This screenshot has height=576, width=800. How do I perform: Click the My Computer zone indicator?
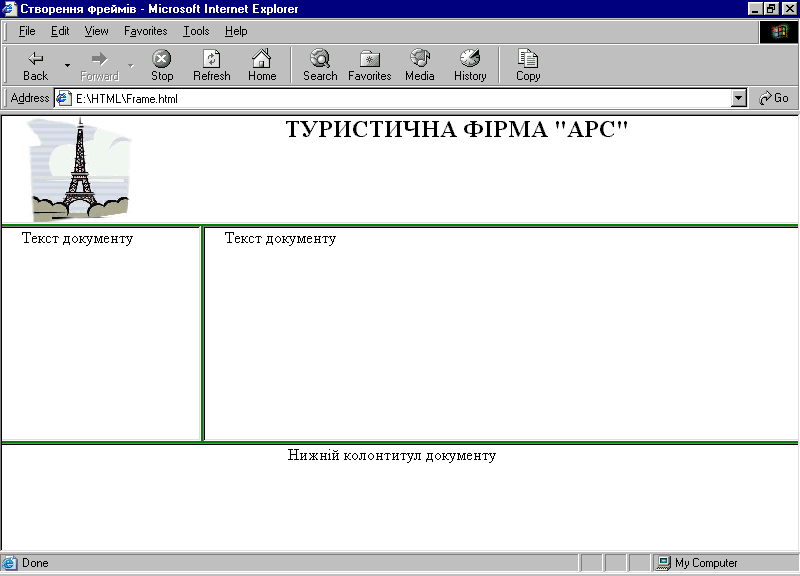697,563
